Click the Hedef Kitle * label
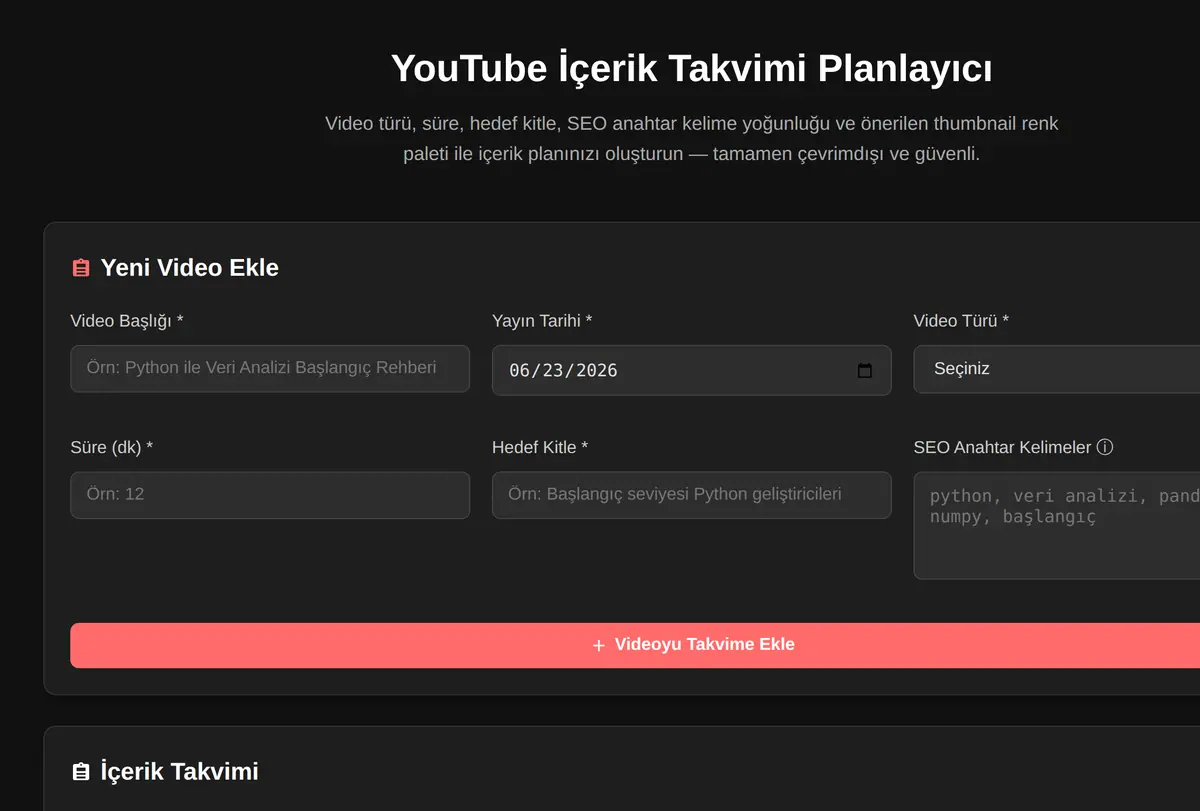The width and height of the screenshot is (1200, 811). click(x=540, y=447)
